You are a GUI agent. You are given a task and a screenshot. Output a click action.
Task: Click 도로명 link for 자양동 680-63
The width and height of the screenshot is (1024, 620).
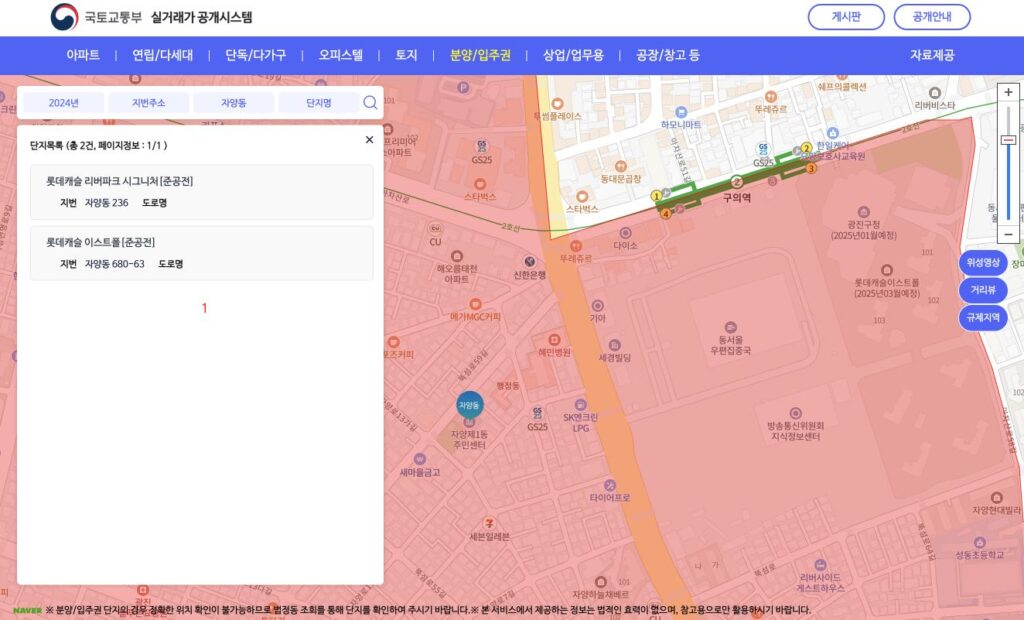tap(170, 264)
